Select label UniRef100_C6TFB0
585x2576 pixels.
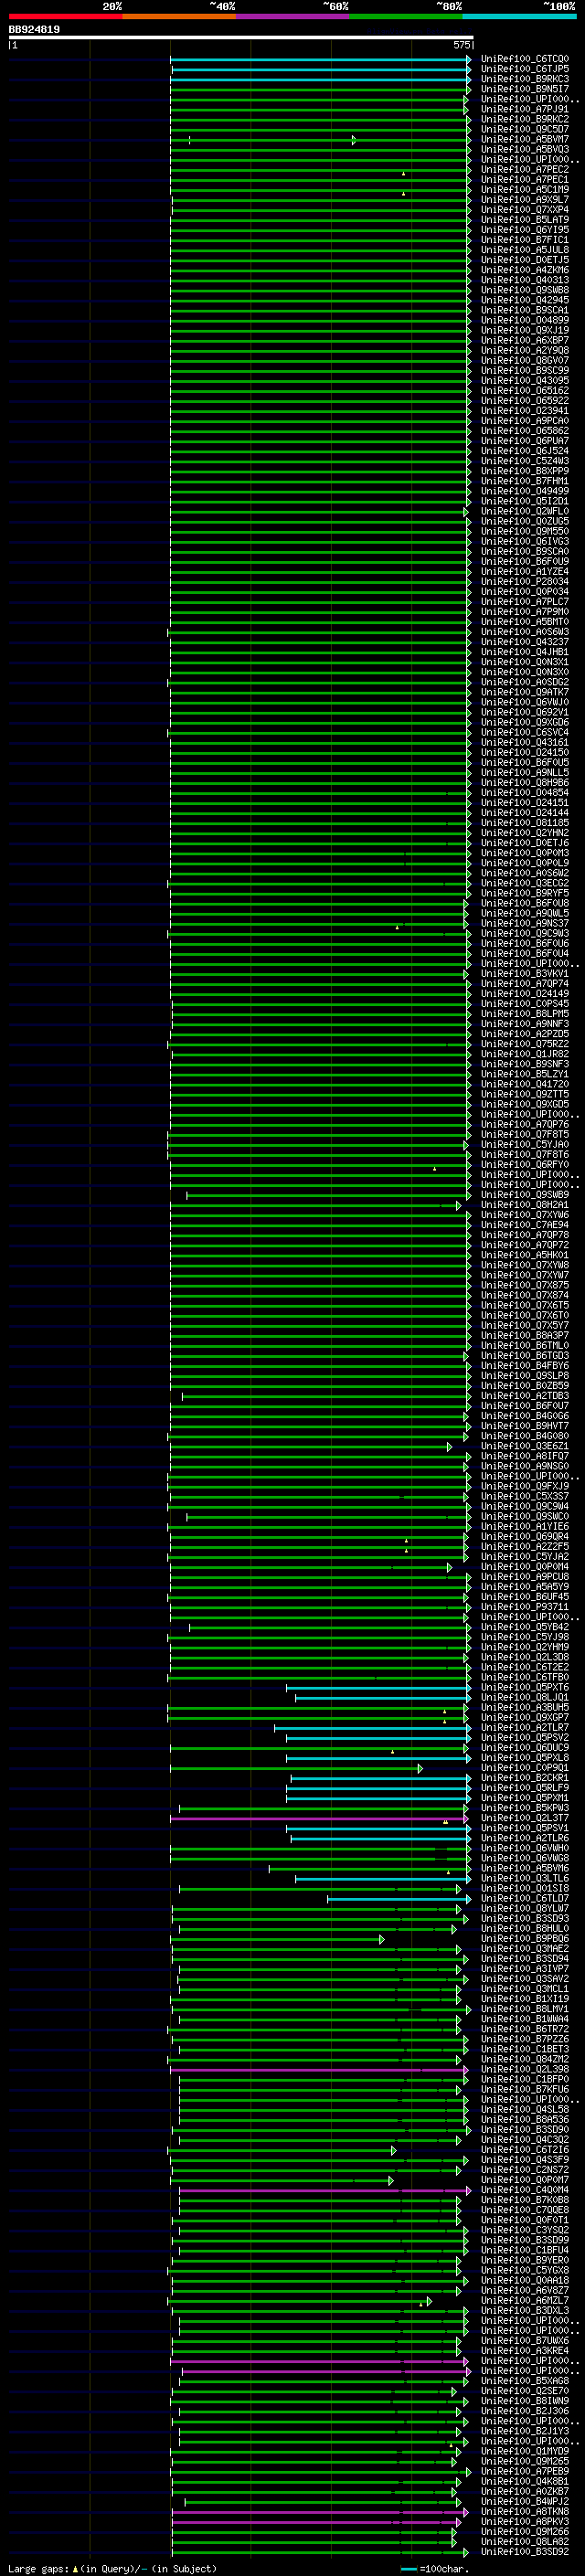coord(525,1677)
